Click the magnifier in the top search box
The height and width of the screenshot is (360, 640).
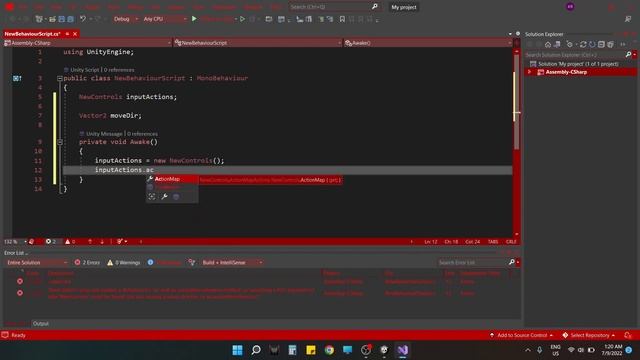coord(375,7)
